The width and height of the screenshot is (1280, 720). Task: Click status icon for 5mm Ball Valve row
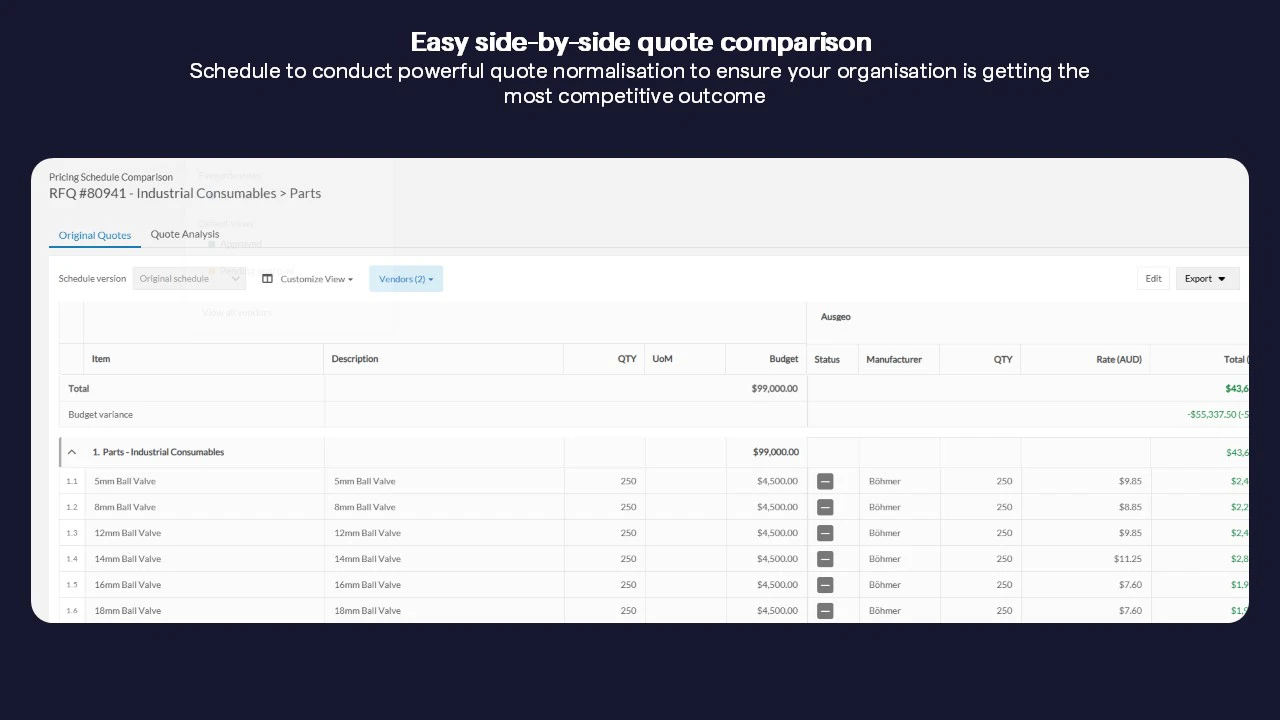coord(825,481)
